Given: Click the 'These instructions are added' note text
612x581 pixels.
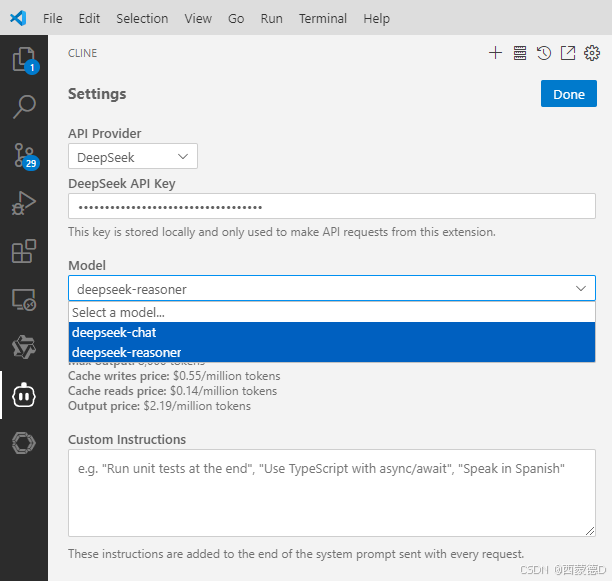Looking at the screenshot, I should 296,554.
